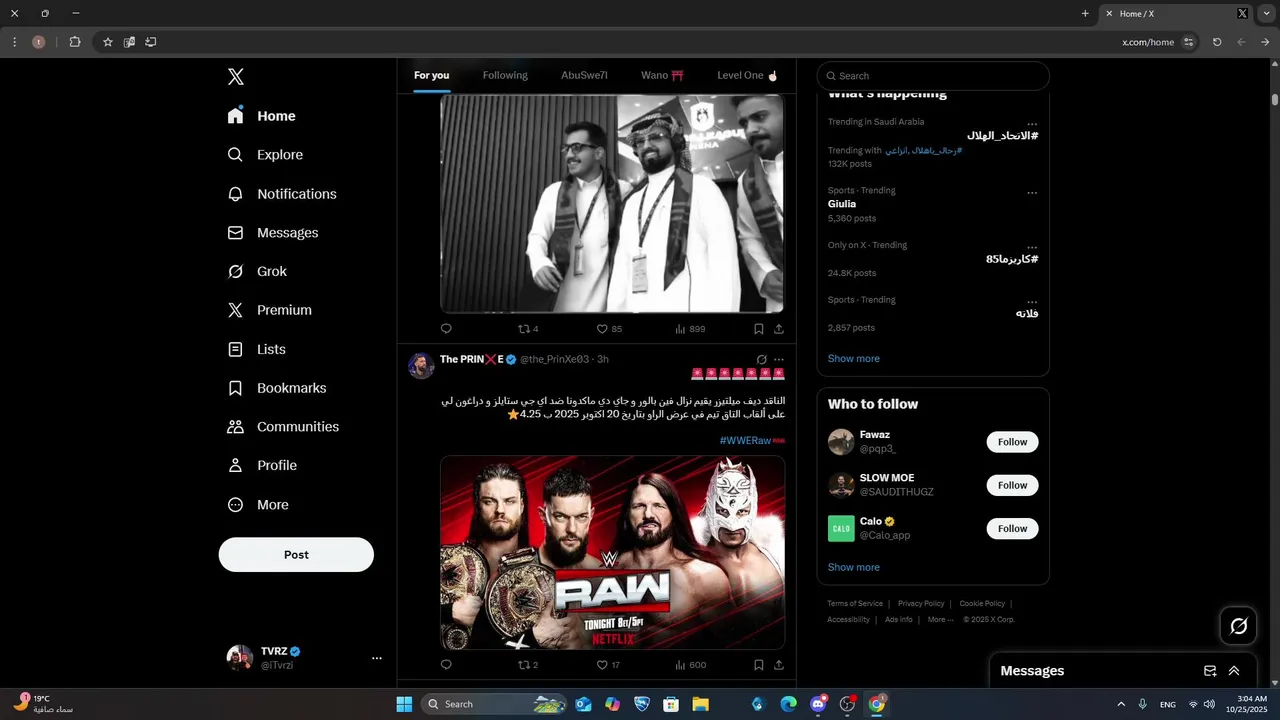
Task: Bookmark the WWE Raw post
Action: [759, 665]
